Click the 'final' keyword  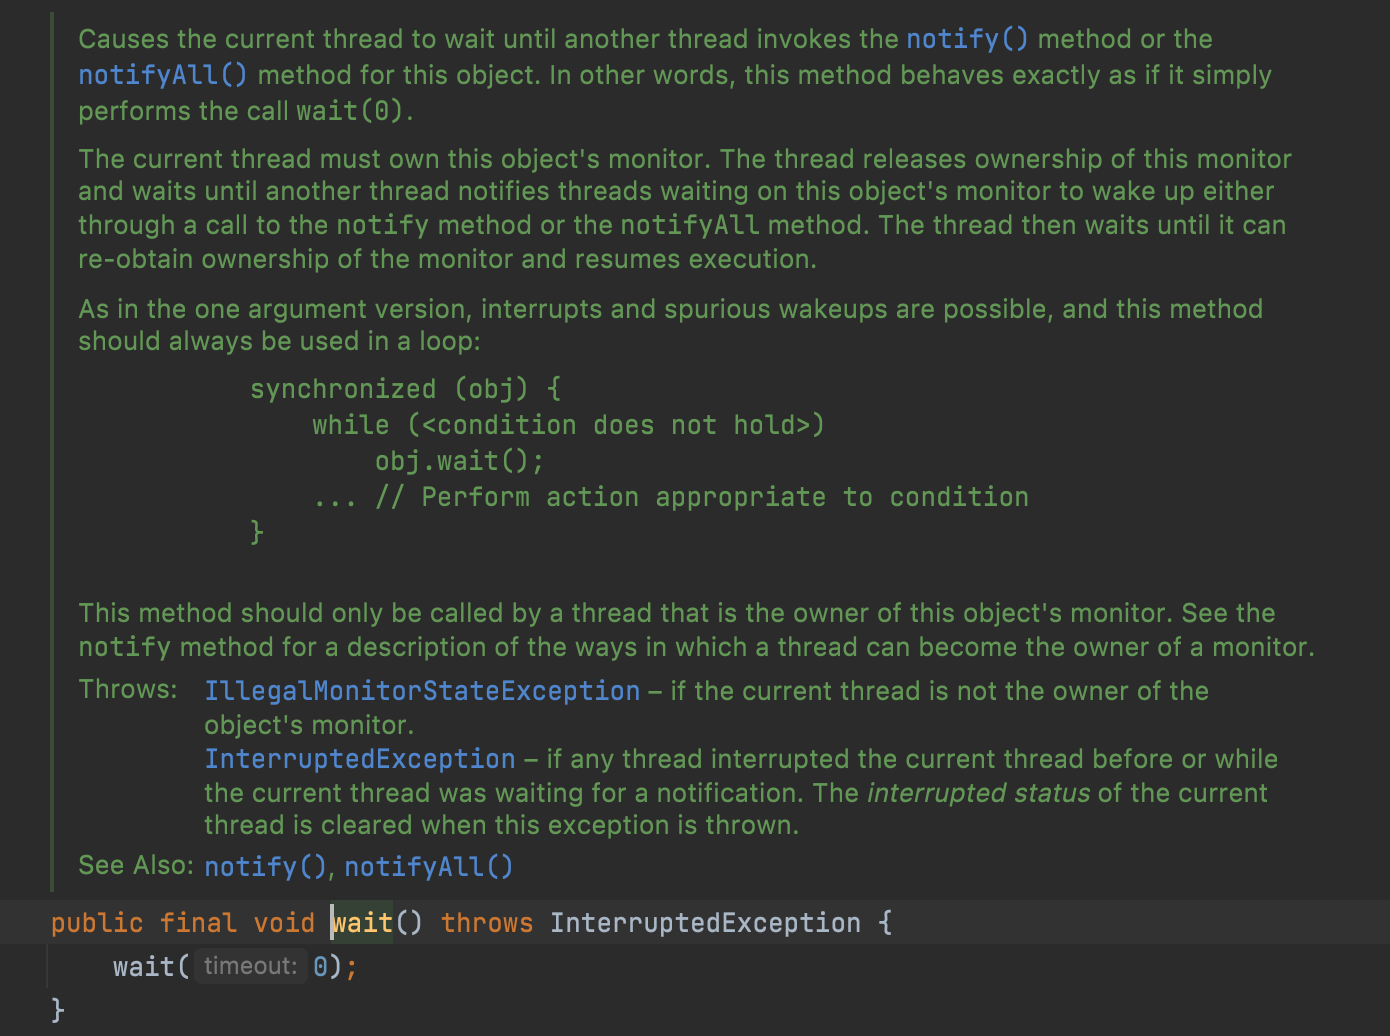pyautogui.click(x=198, y=922)
